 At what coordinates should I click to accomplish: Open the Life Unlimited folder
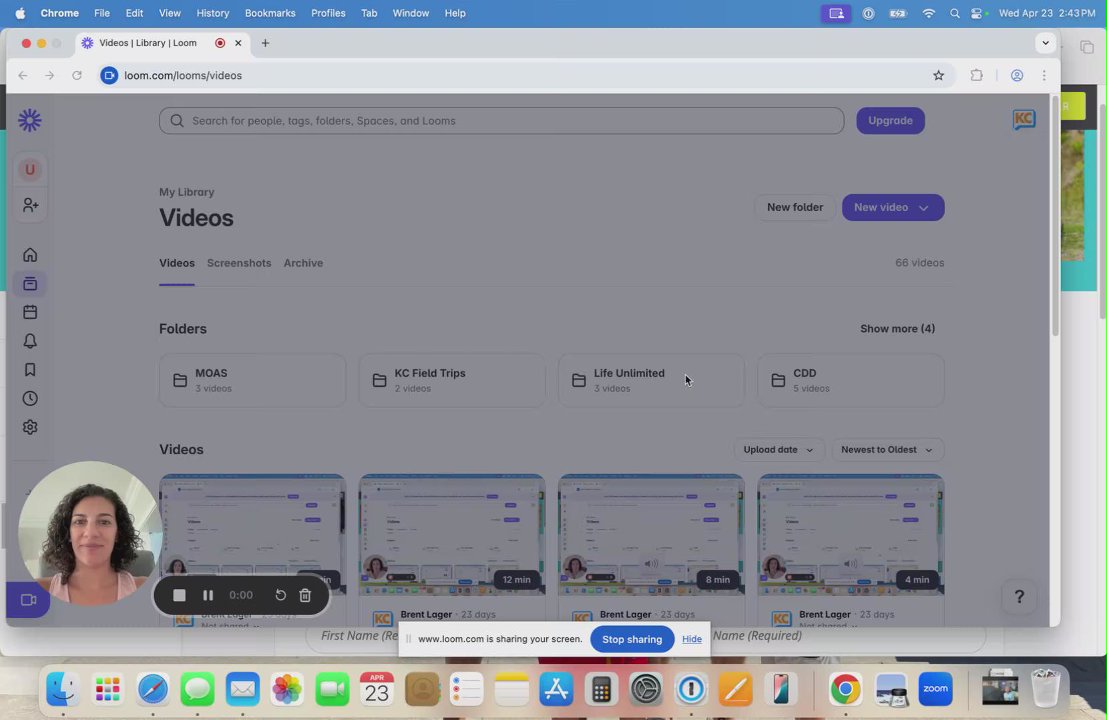[651, 380]
